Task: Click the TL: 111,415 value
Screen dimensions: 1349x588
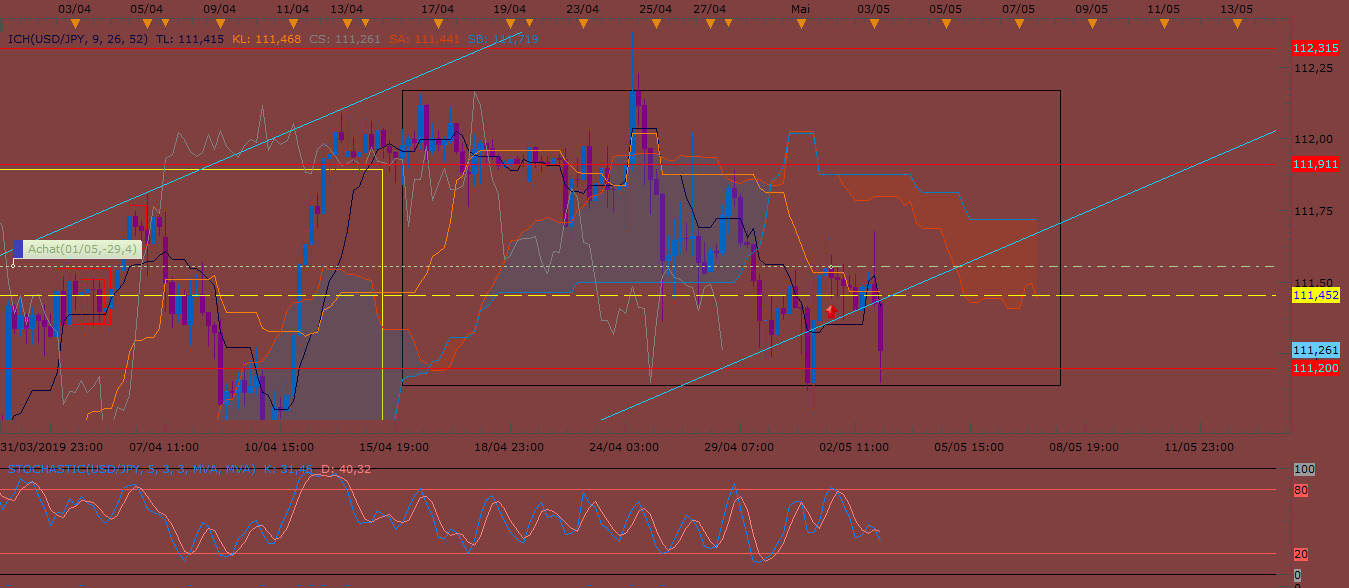Action: tap(191, 38)
